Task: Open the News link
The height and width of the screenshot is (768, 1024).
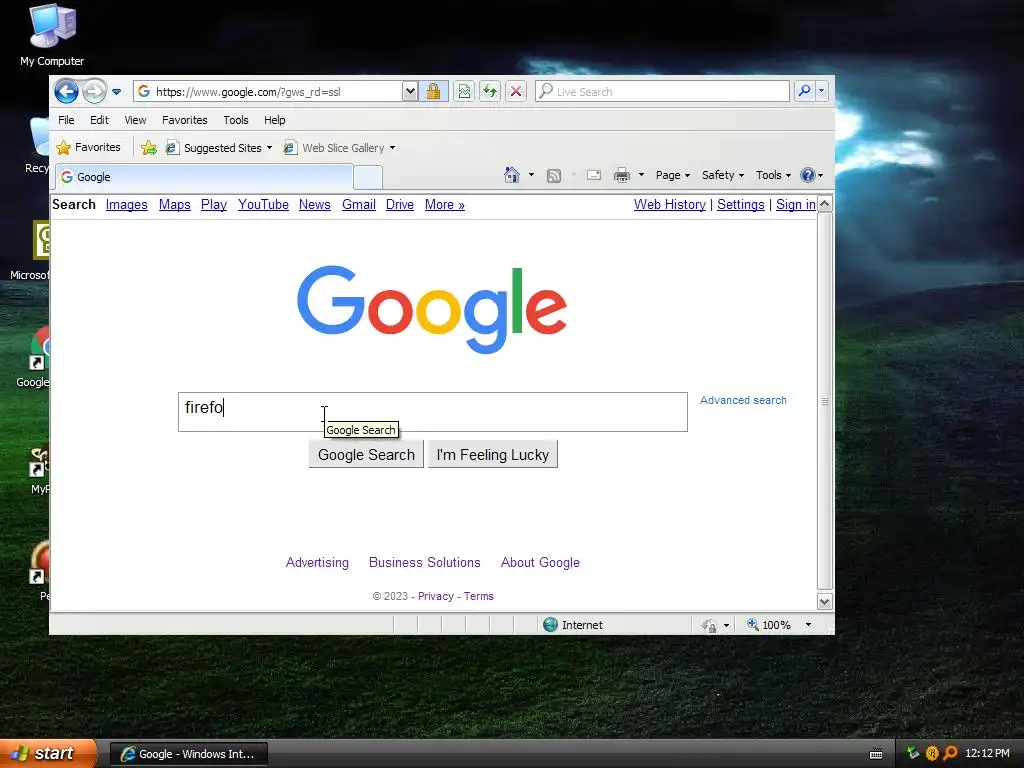Action: [315, 204]
